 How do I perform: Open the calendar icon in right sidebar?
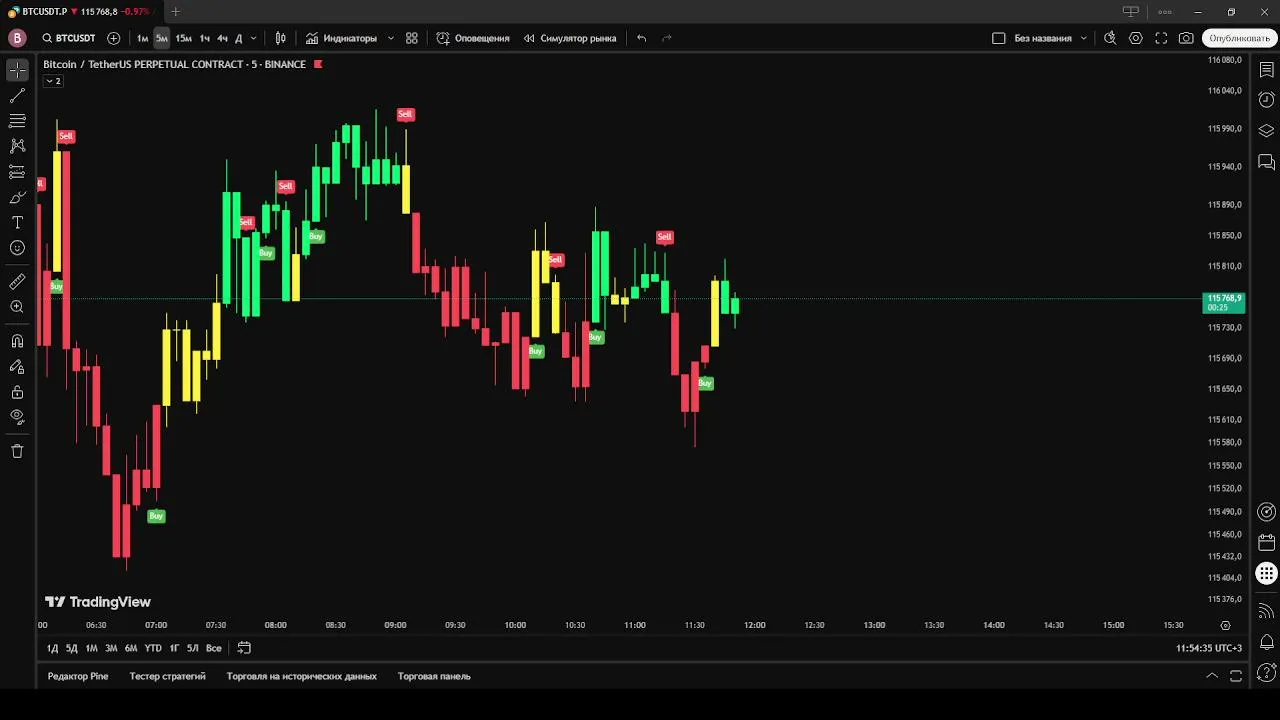(1266, 543)
